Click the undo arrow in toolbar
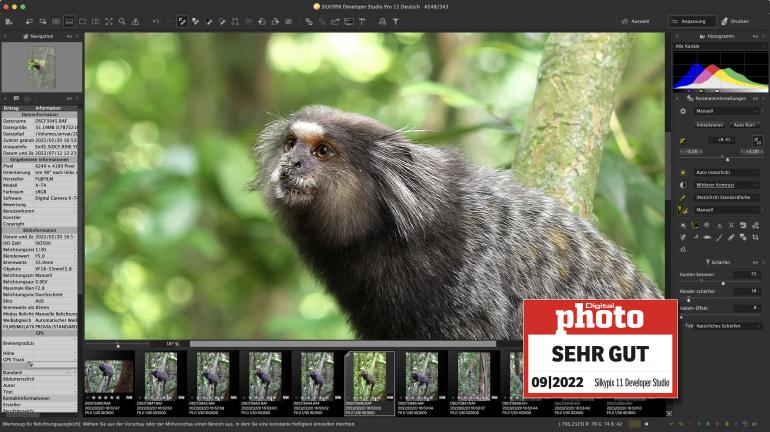 click(156, 22)
